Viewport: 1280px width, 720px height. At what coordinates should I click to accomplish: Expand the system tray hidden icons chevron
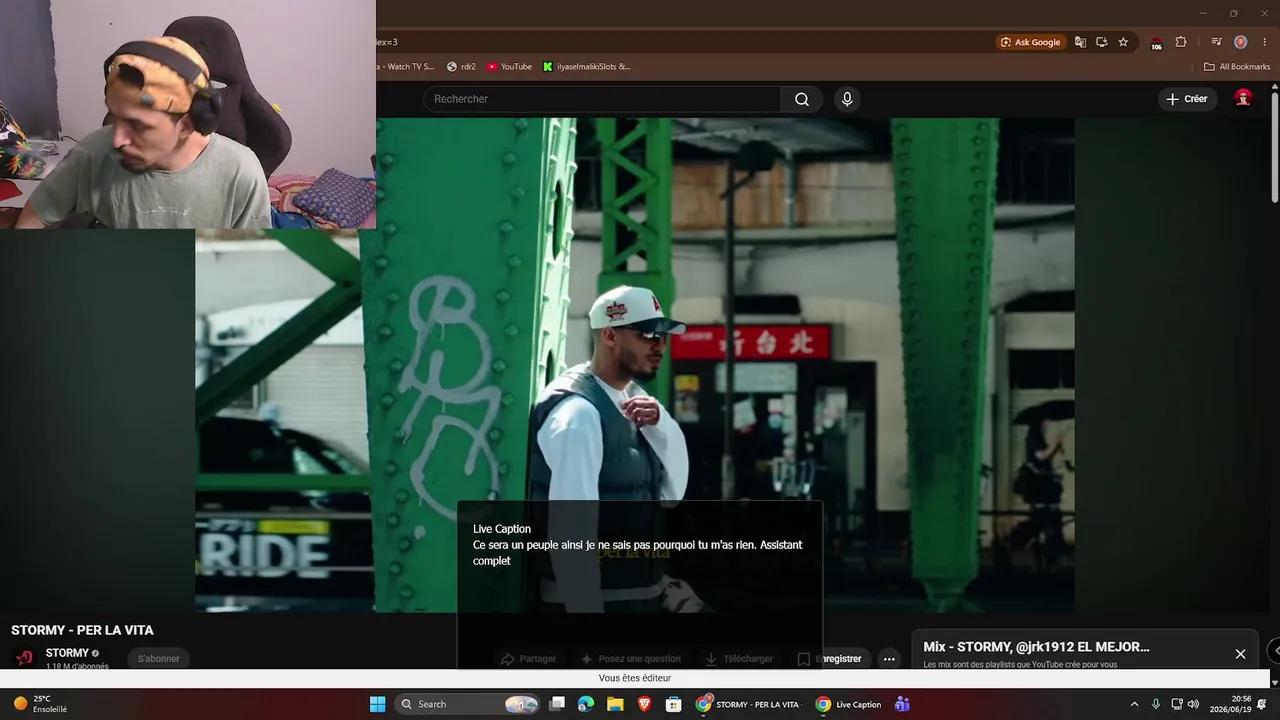(1134, 704)
